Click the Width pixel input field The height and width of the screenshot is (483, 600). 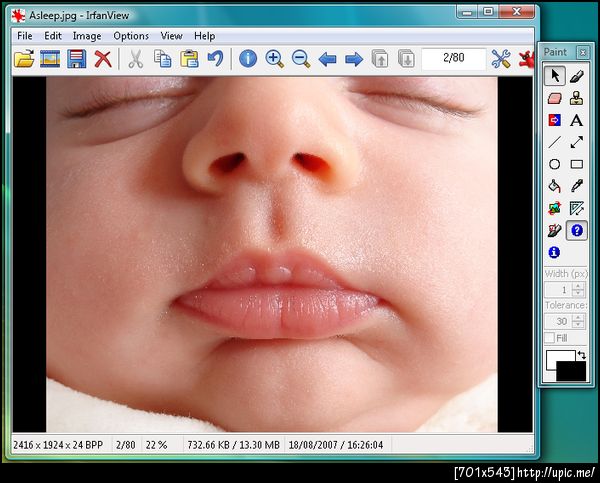pos(559,290)
